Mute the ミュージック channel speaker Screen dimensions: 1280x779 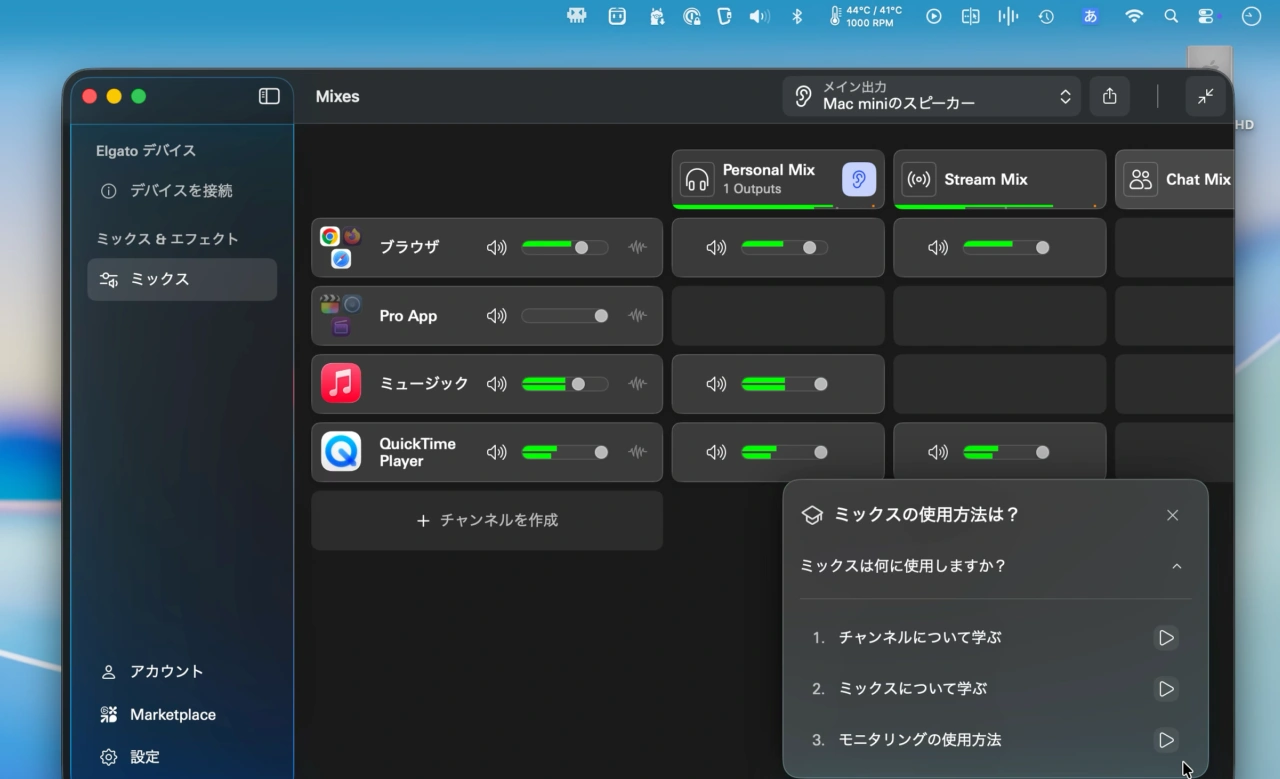496,383
